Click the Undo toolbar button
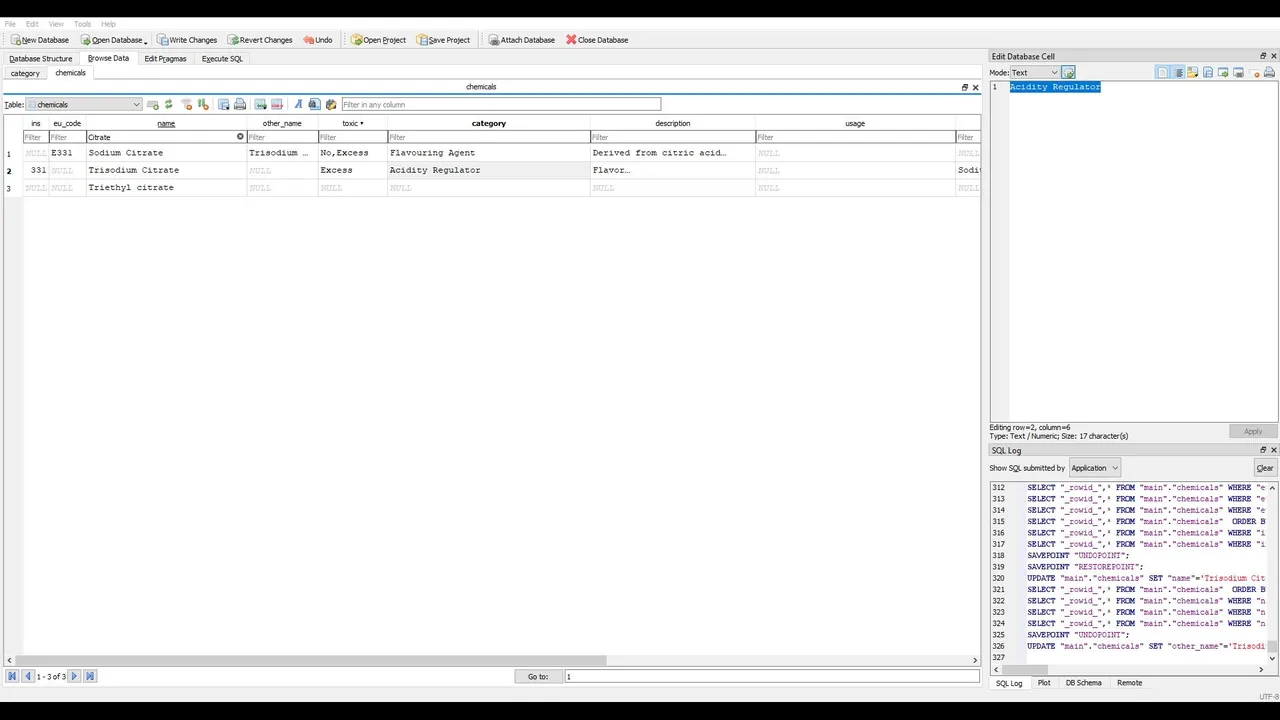Screen dimensions: 1280x720 click(318, 40)
